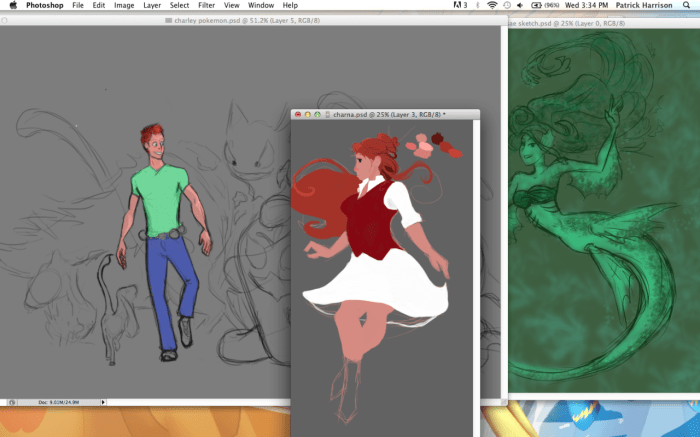700x437 pixels.
Task: Open the Window menu
Action: click(x=260, y=6)
